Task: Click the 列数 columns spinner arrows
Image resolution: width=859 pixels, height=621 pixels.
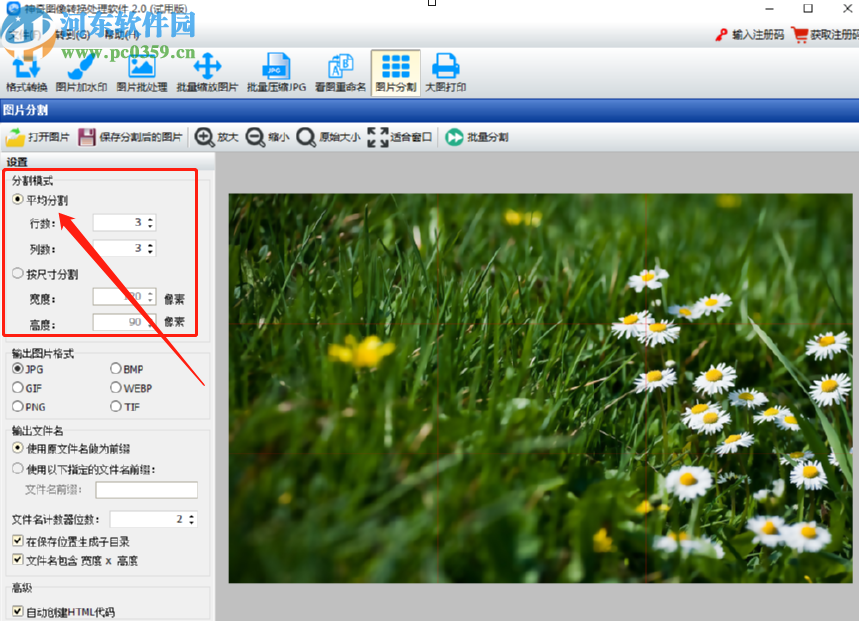Action: (151, 248)
